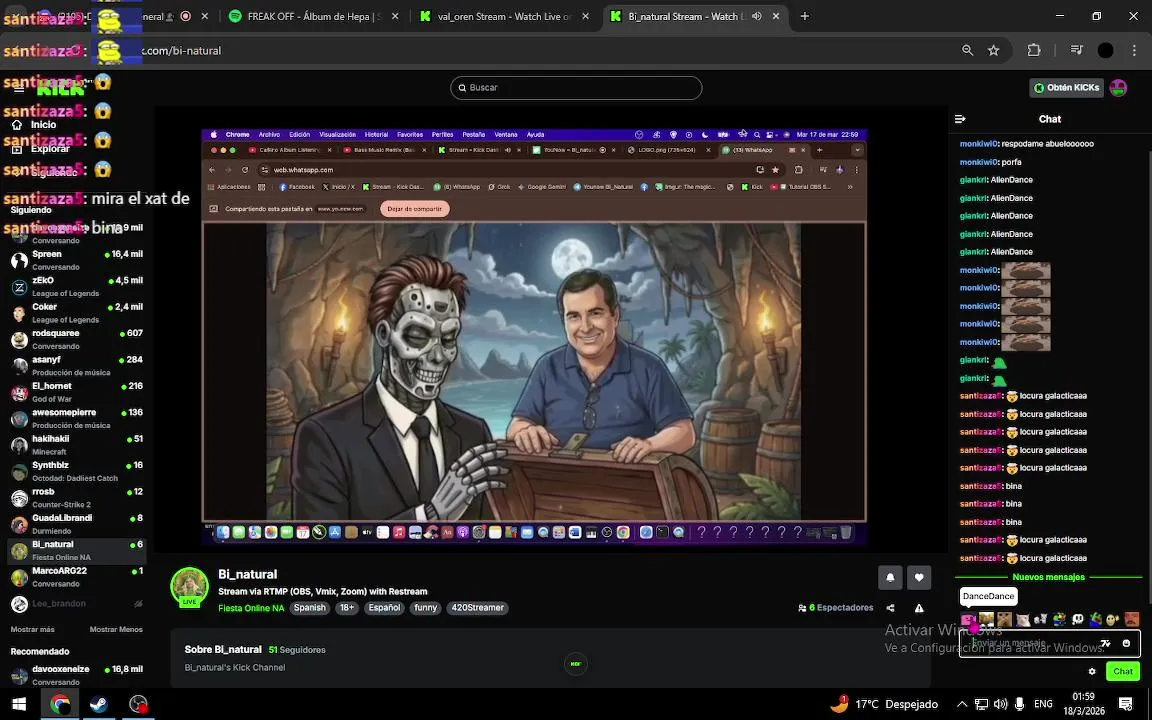Switch to the val_oren Stream tab
The image size is (1152, 720).
503,16
